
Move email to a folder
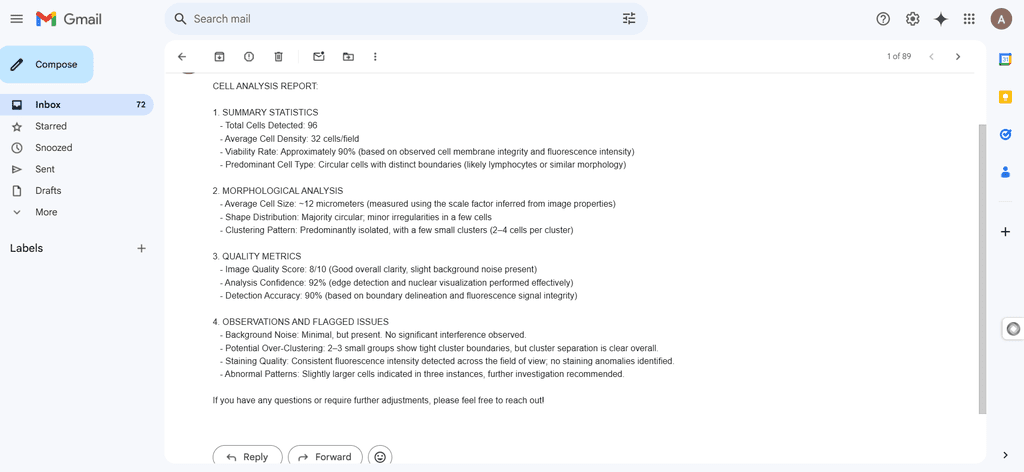click(x=348, y=57)
